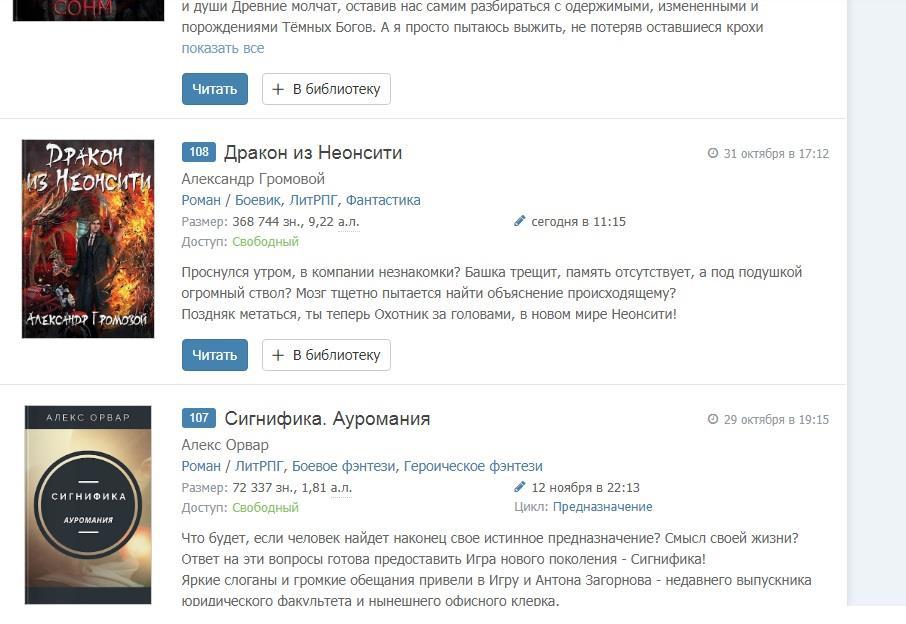This screenshot has height=624, width=906.
Task: Open the Сигнифика. Ауромания title link
Action: point(328,418)
